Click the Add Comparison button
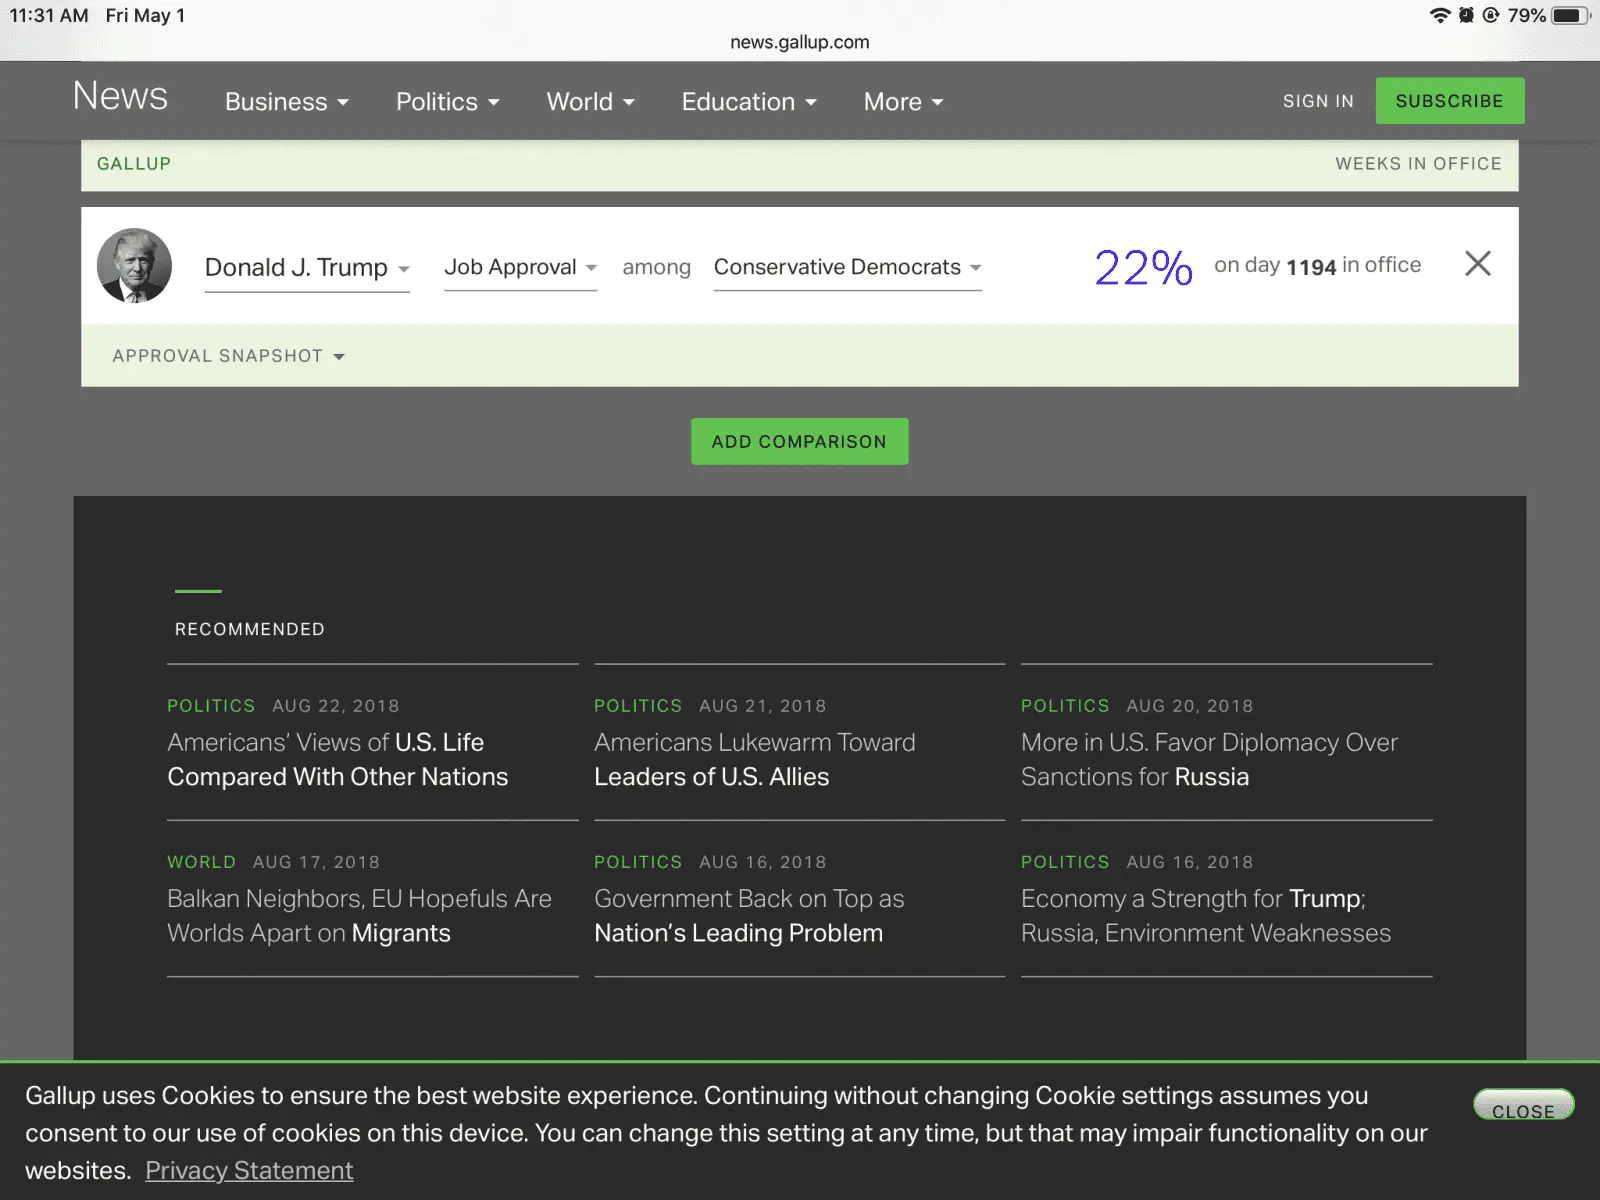The height and width of the screenshot is (1200, 1600). (799, 441)
